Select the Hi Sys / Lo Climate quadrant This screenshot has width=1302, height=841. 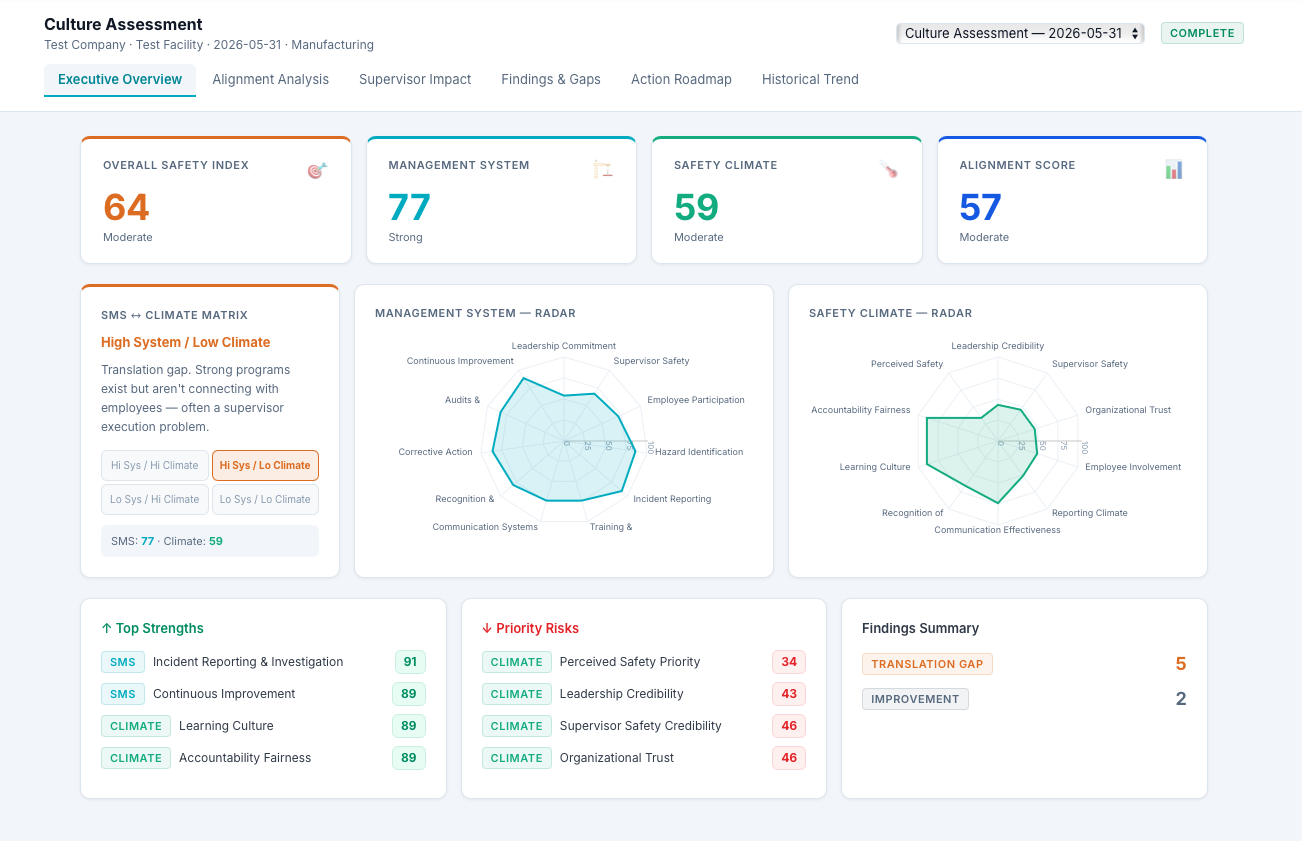pos(265,465)
